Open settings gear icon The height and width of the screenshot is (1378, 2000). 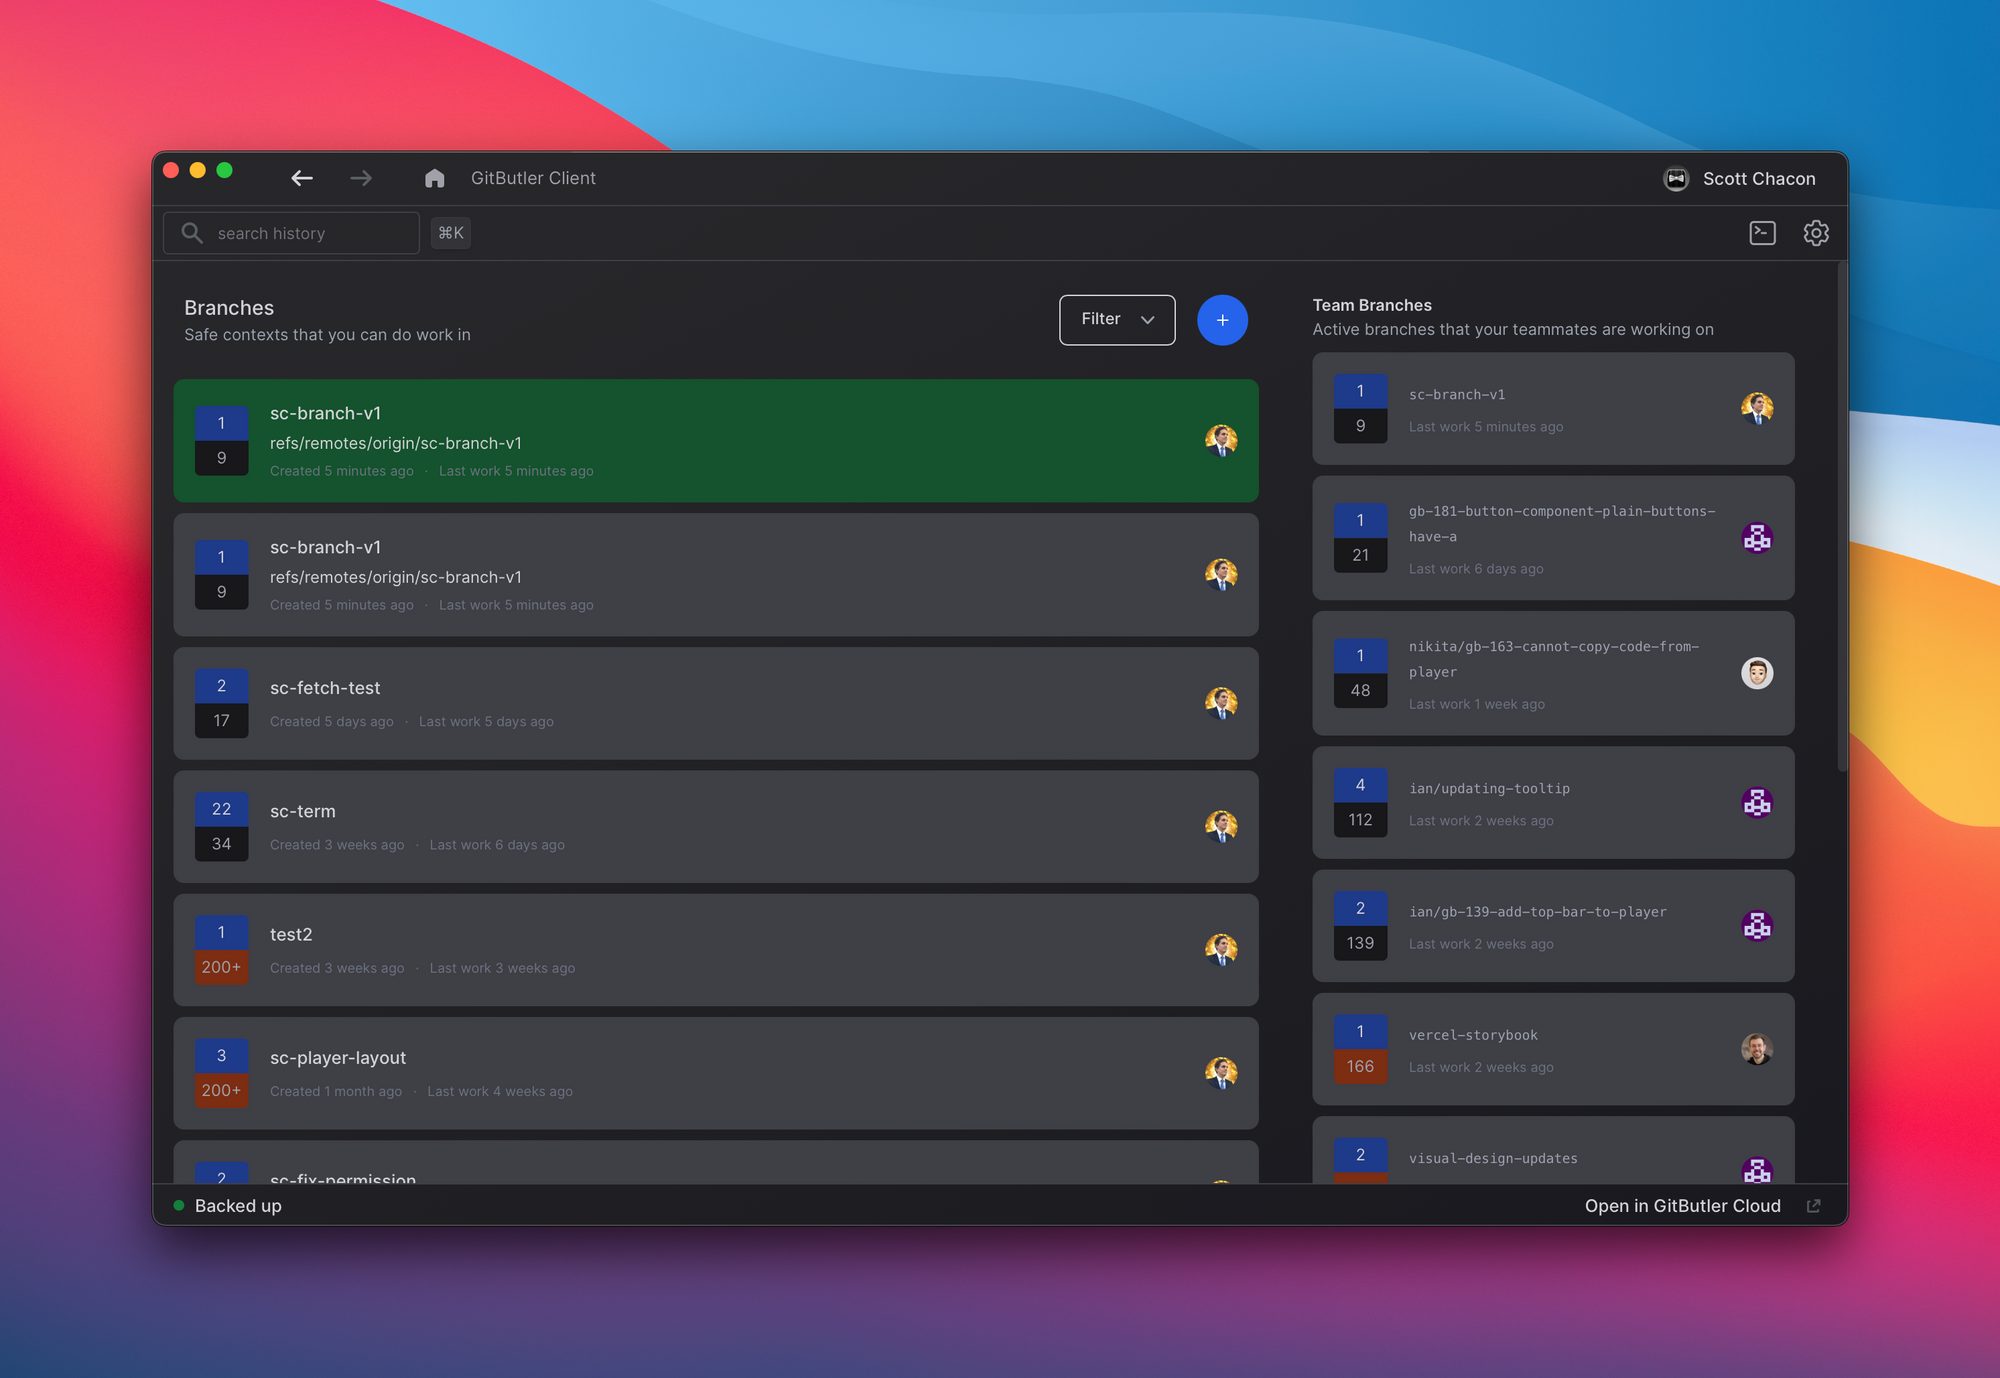1816,233
